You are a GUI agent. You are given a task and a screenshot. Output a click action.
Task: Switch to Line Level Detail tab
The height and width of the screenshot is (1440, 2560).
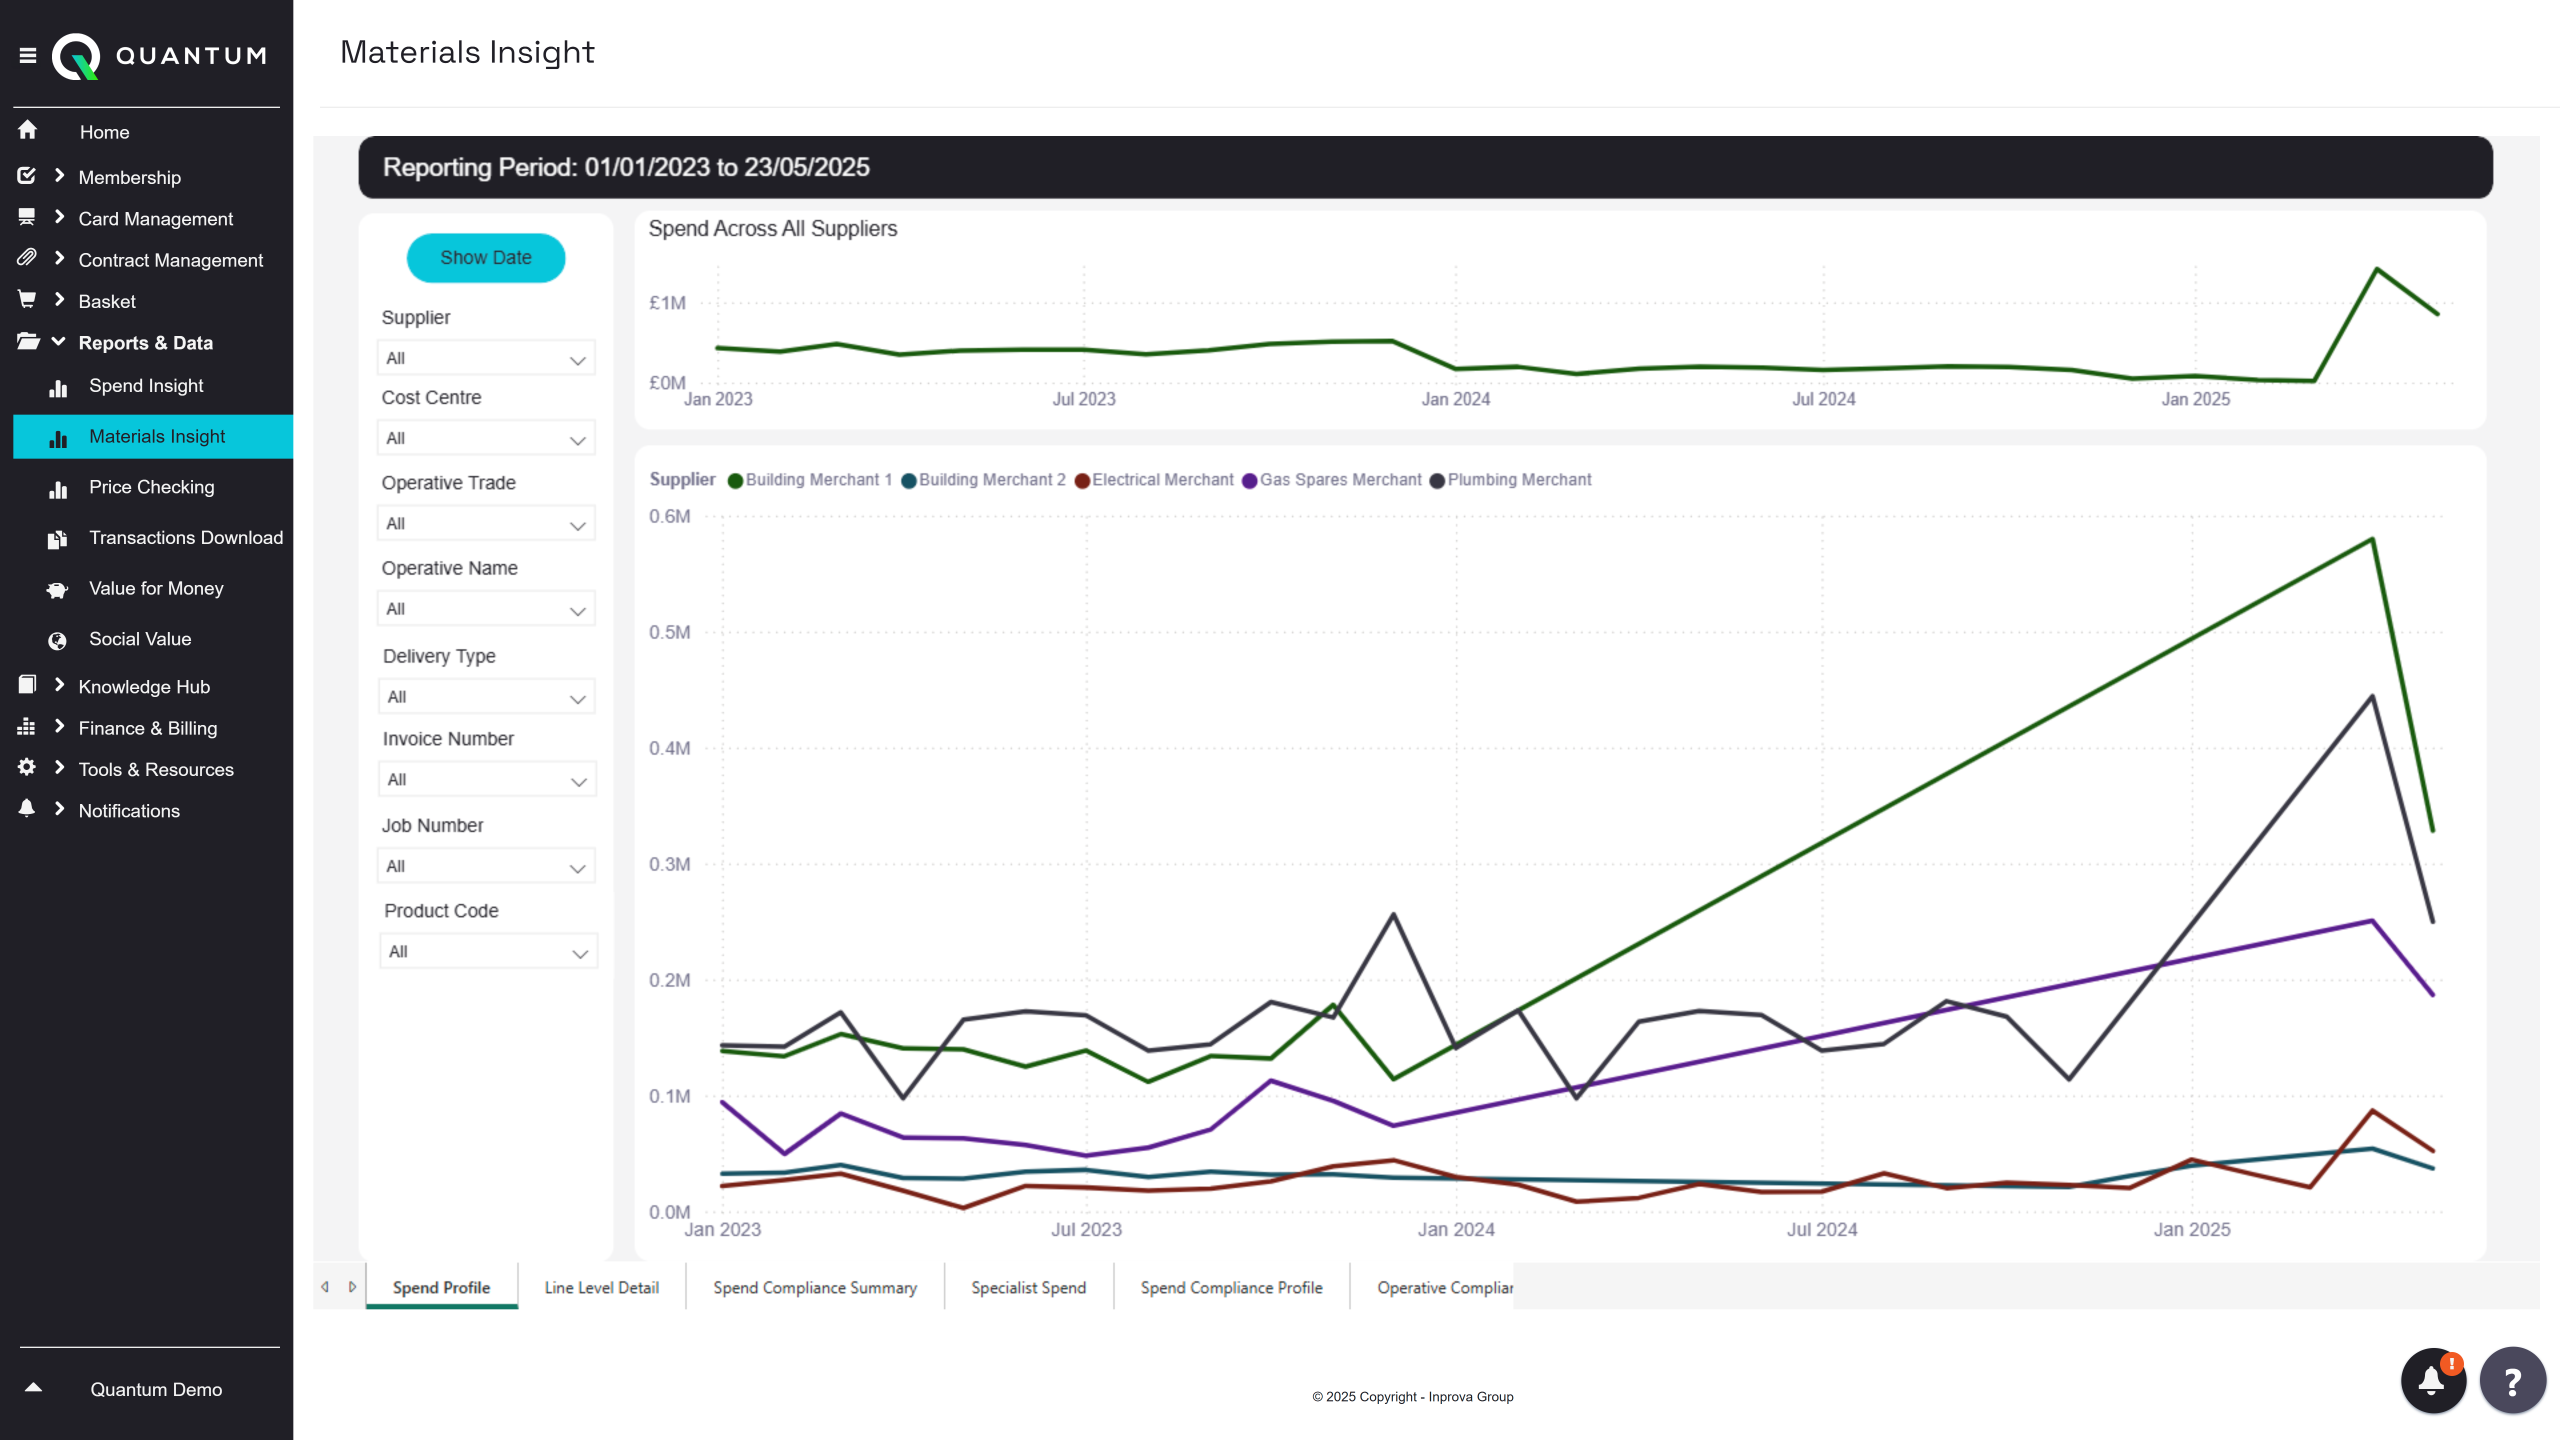601,1288
